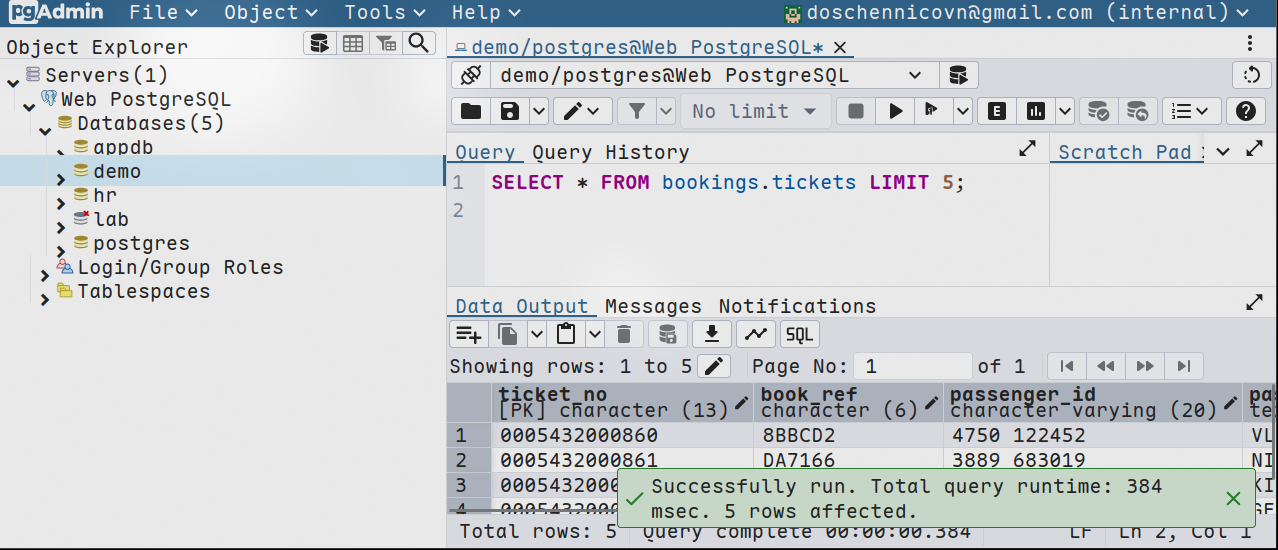This screenshot has width=1278, height=550.
Task: Click the Explain query E button
Action: point(996,111)
